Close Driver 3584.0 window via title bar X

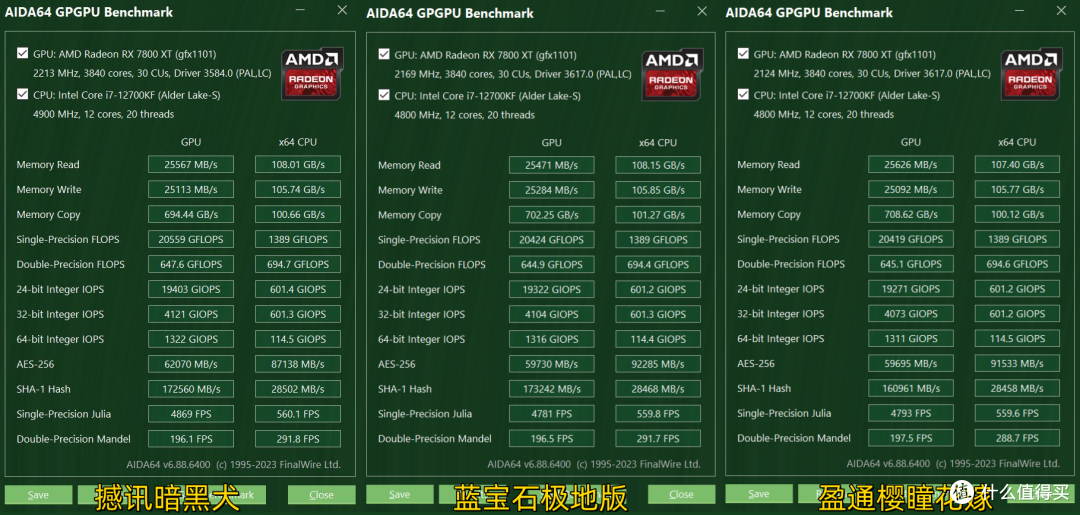pos(342,10)
